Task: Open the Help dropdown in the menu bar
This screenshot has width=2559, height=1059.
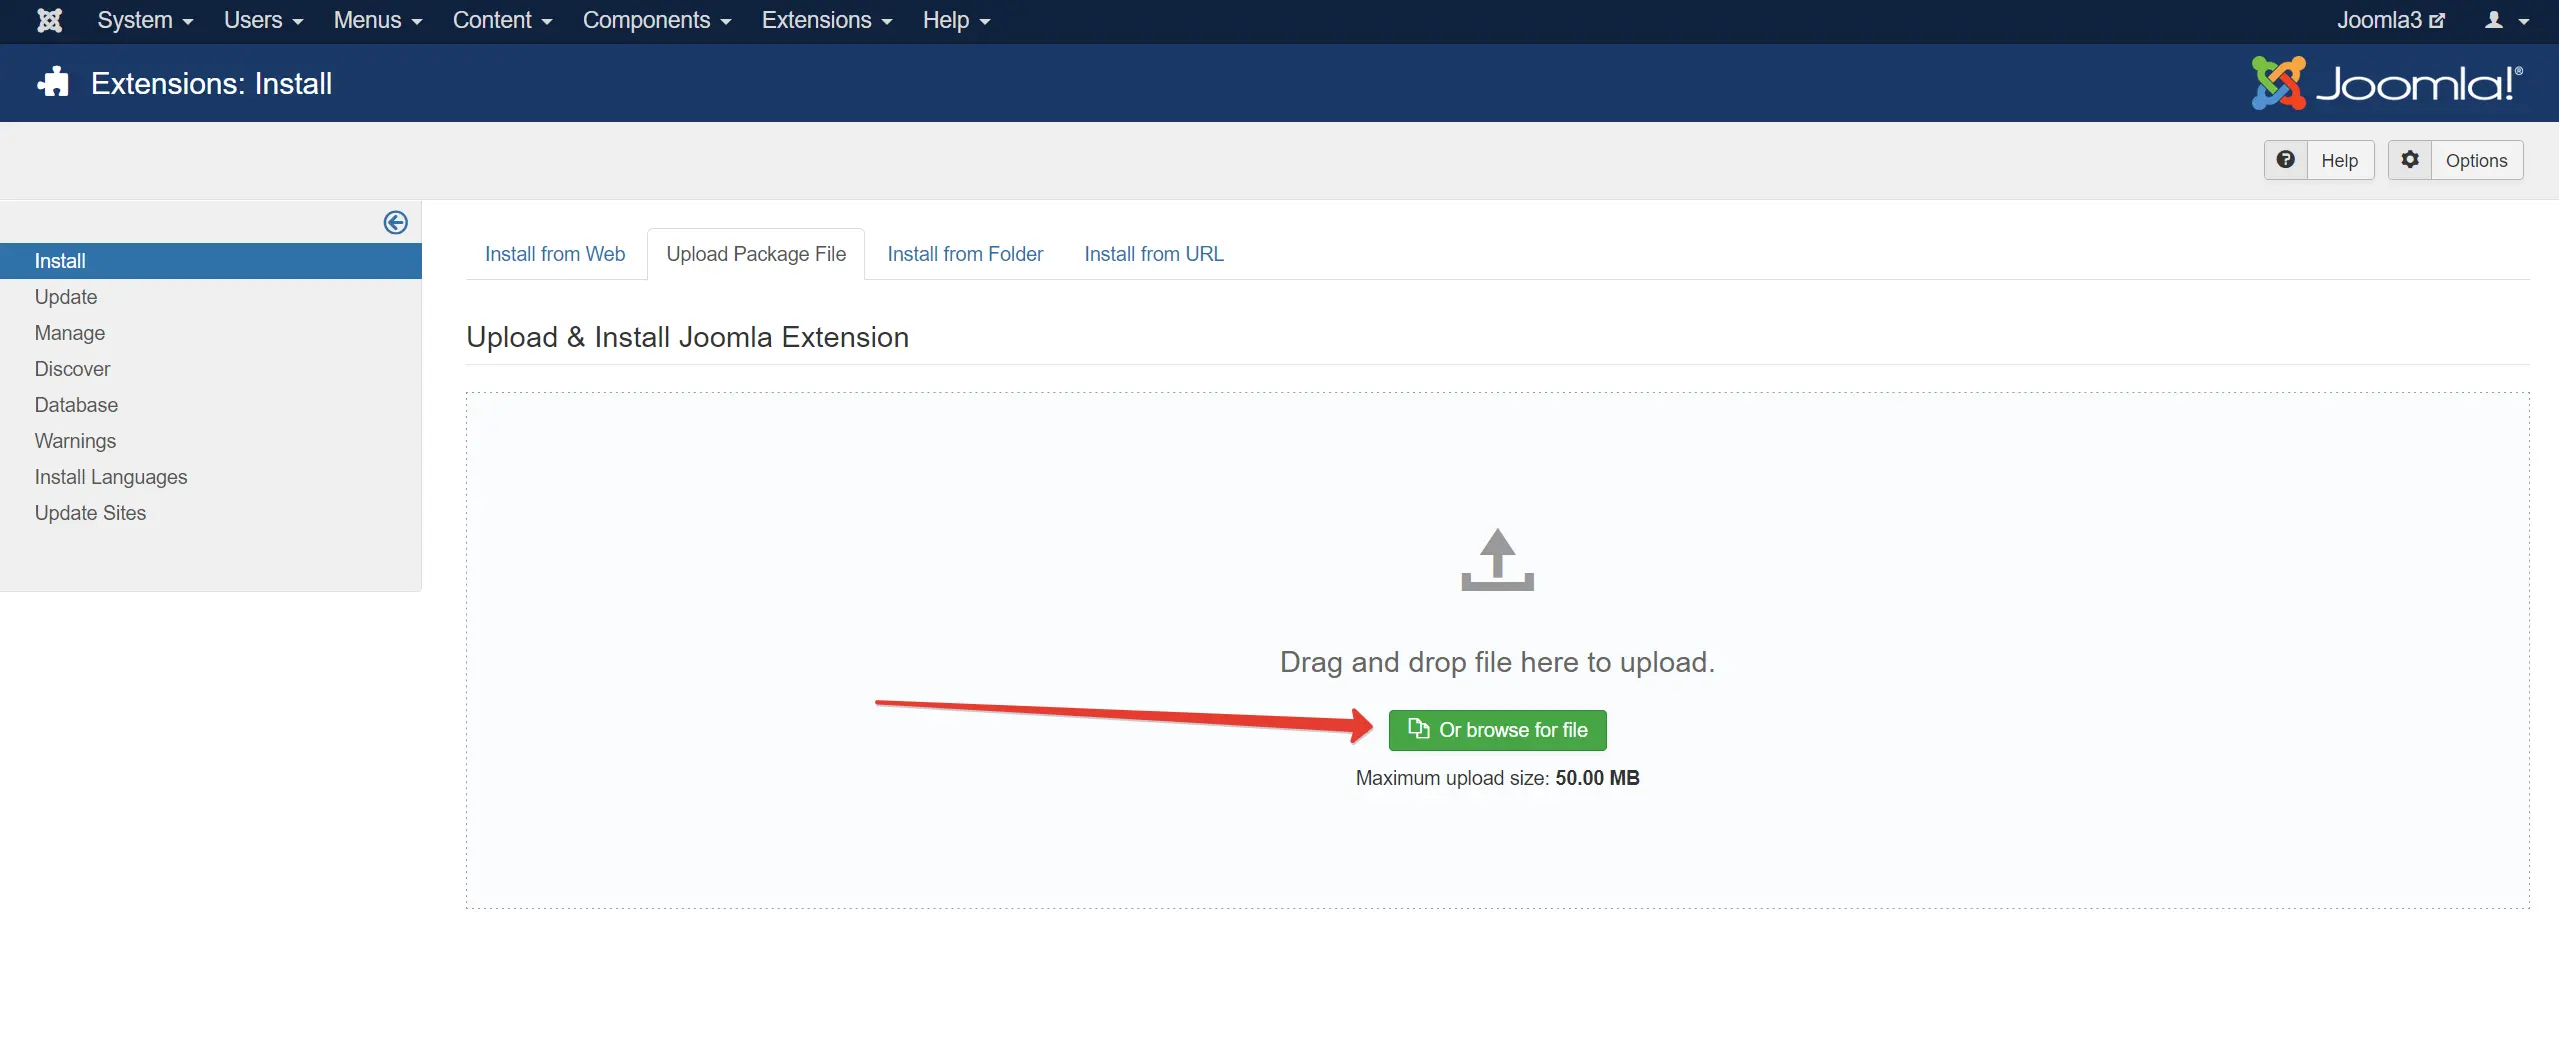Action: pyautogui.click(x=953, y=20)
